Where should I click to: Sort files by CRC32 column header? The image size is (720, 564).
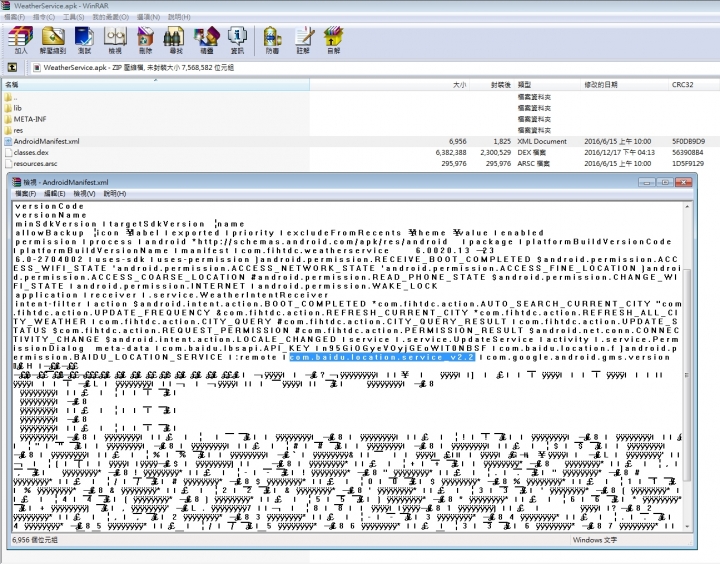click(x=693, y=85)
